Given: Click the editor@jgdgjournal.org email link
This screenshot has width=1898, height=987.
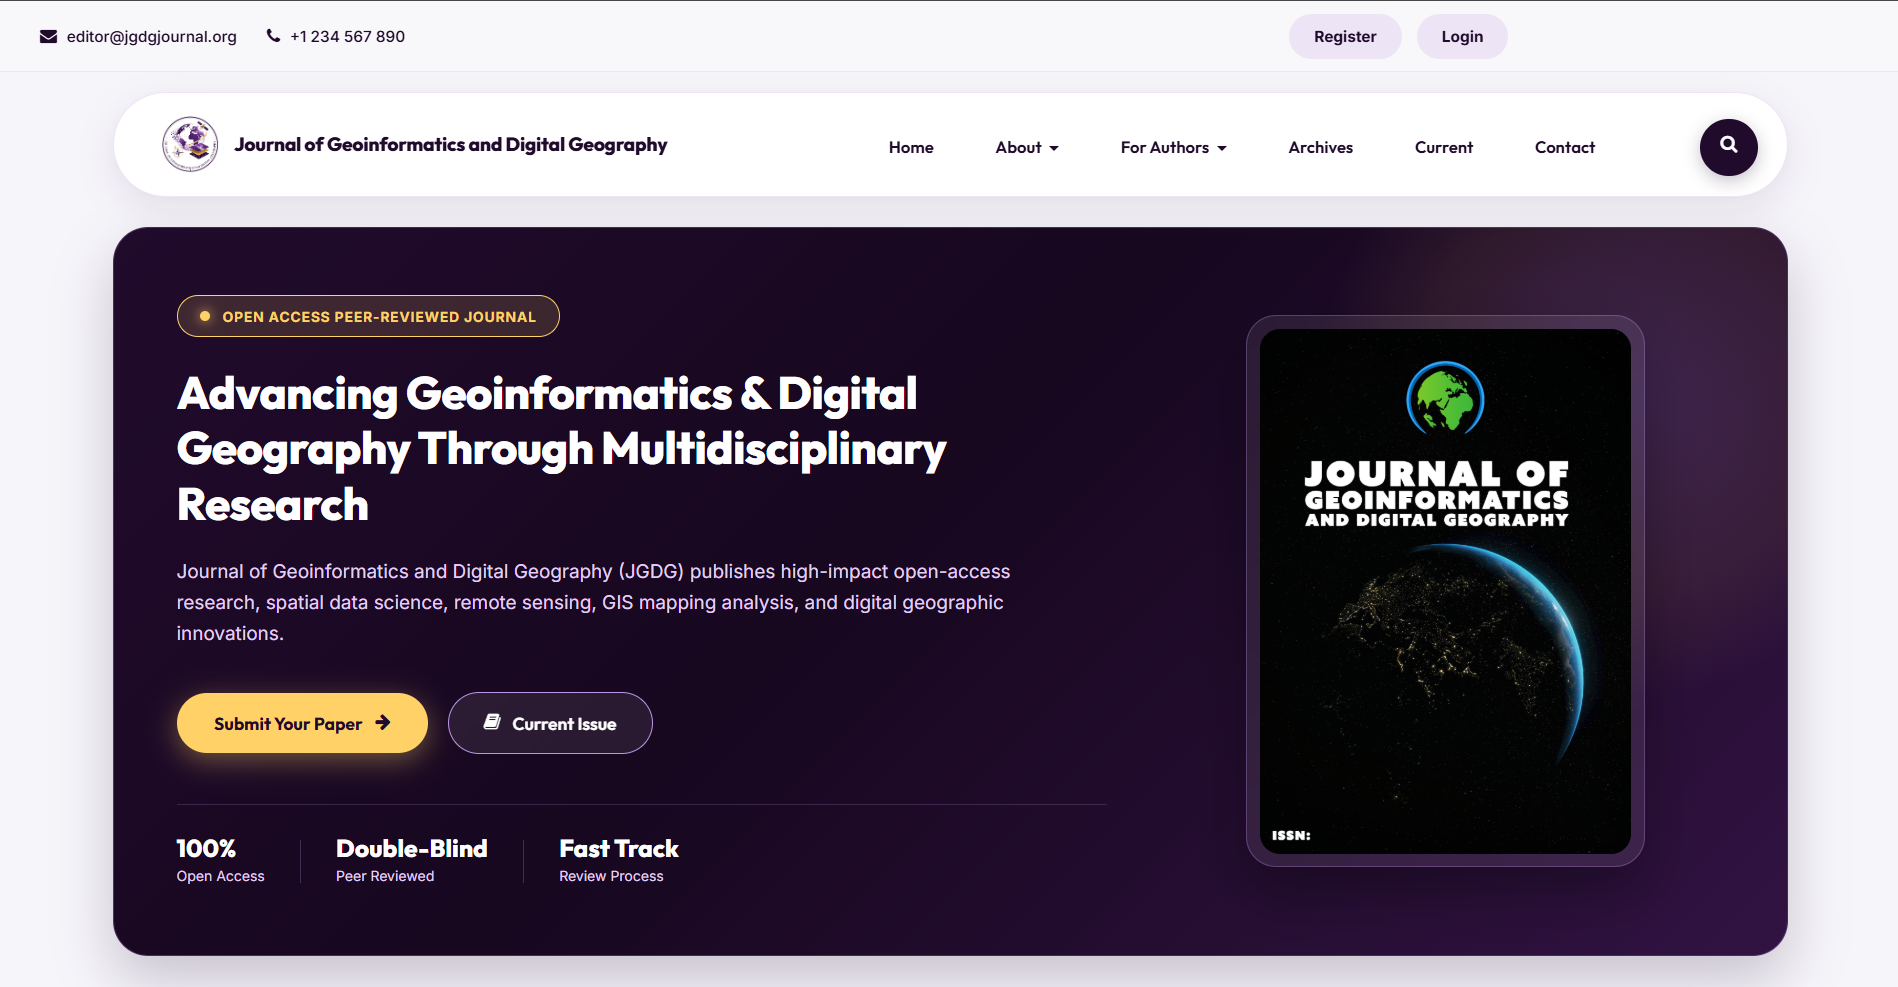Looking at the screenshot, I should 152,37.
